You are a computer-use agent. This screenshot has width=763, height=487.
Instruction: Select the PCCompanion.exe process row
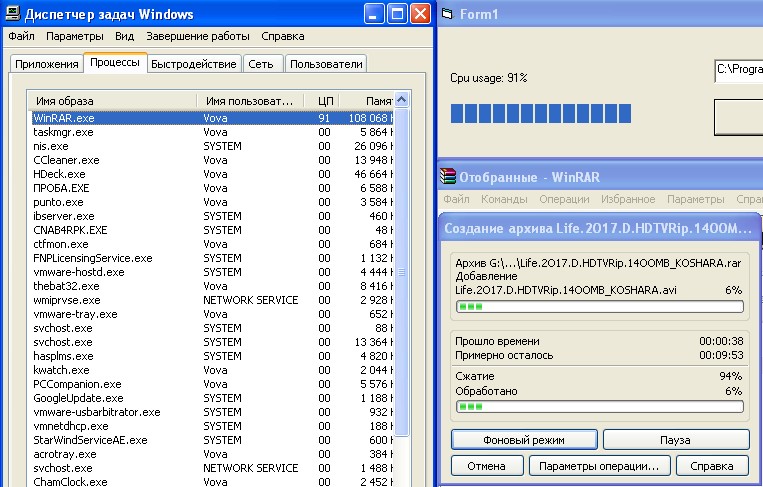(212, 384)
